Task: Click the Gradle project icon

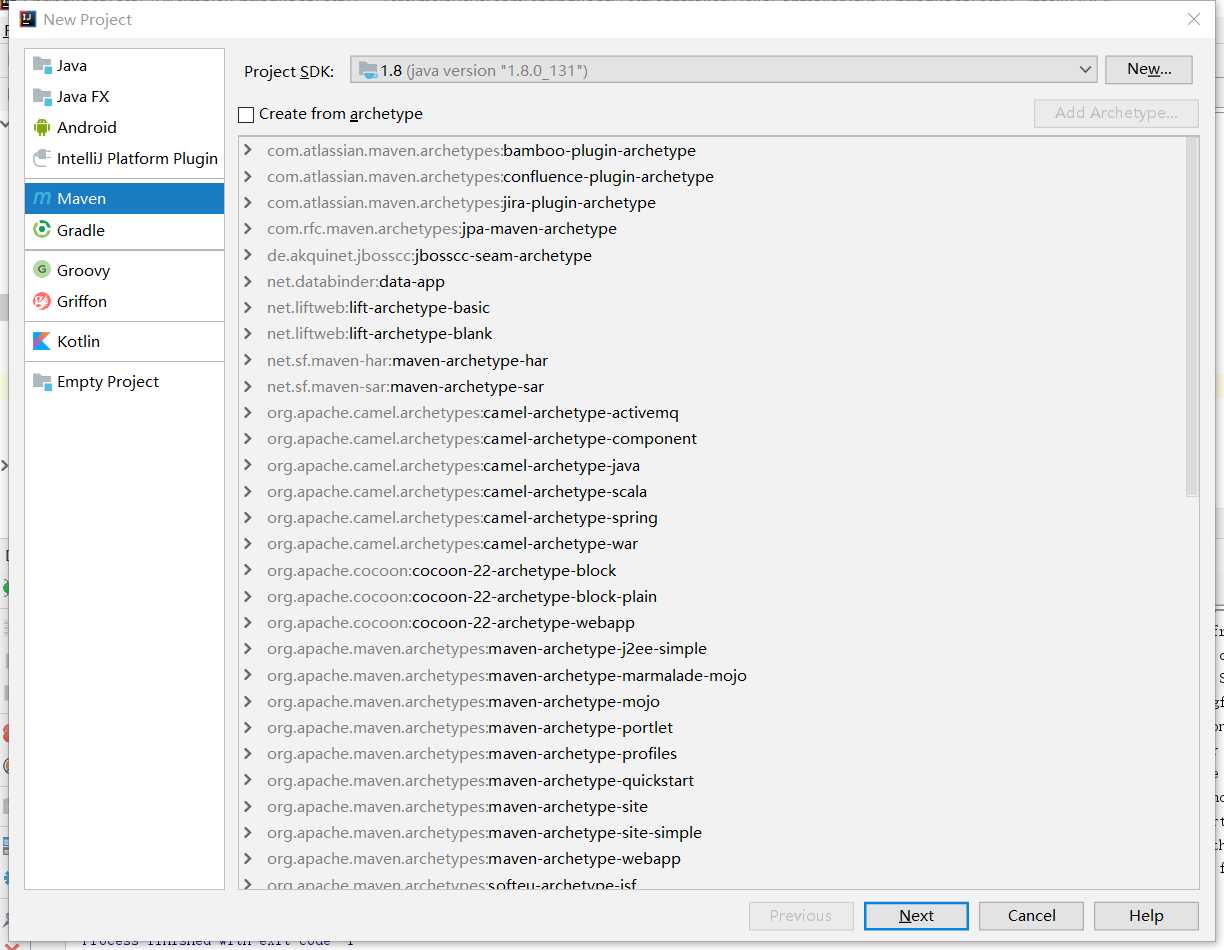Action: point(42,230)
